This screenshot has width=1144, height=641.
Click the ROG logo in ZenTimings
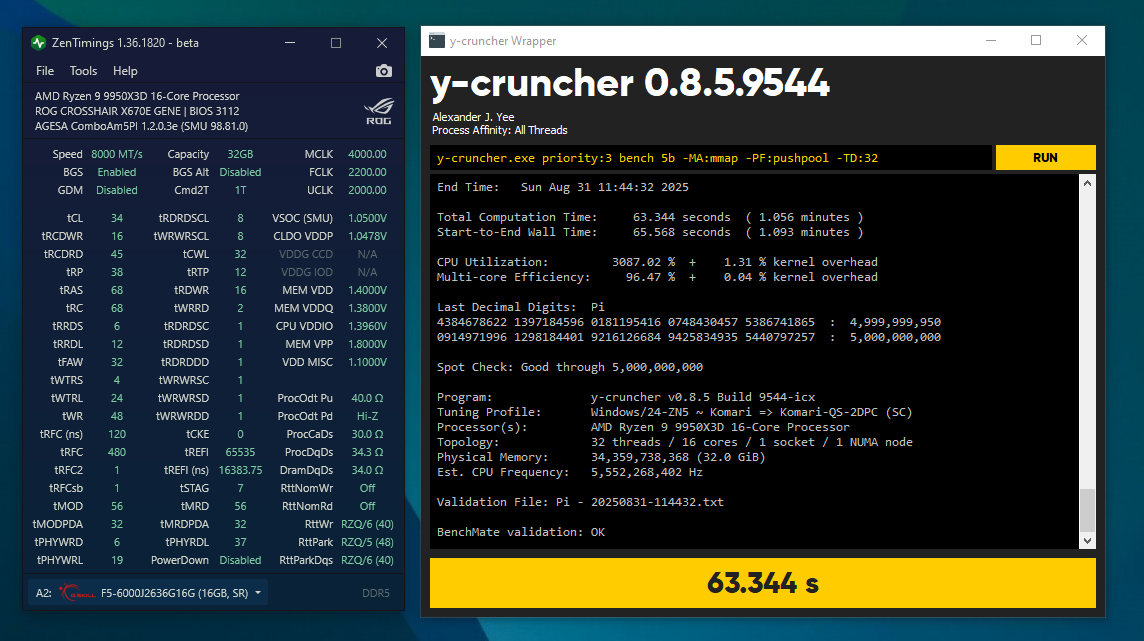(x=379, y=111)
